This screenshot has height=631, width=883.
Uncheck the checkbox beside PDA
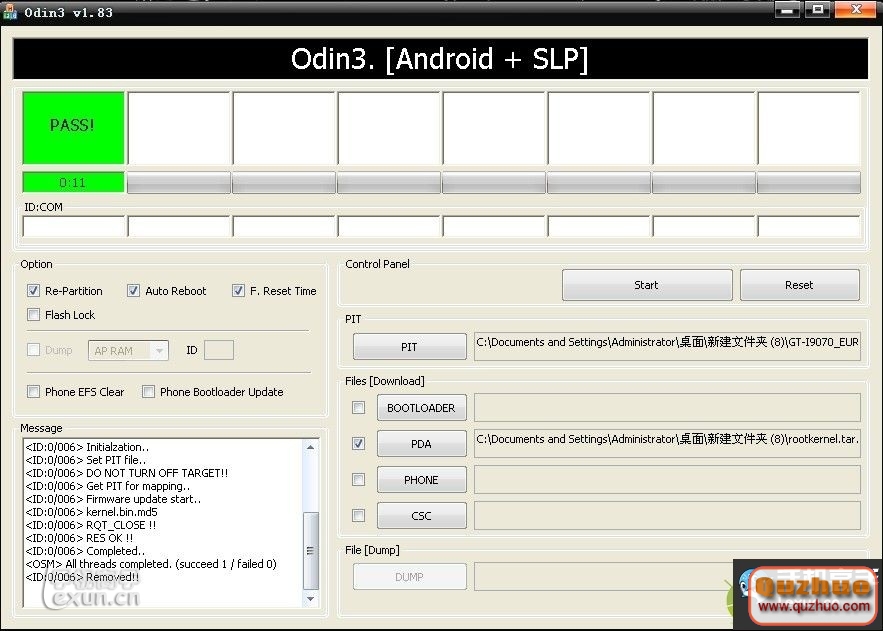(358, 443)
